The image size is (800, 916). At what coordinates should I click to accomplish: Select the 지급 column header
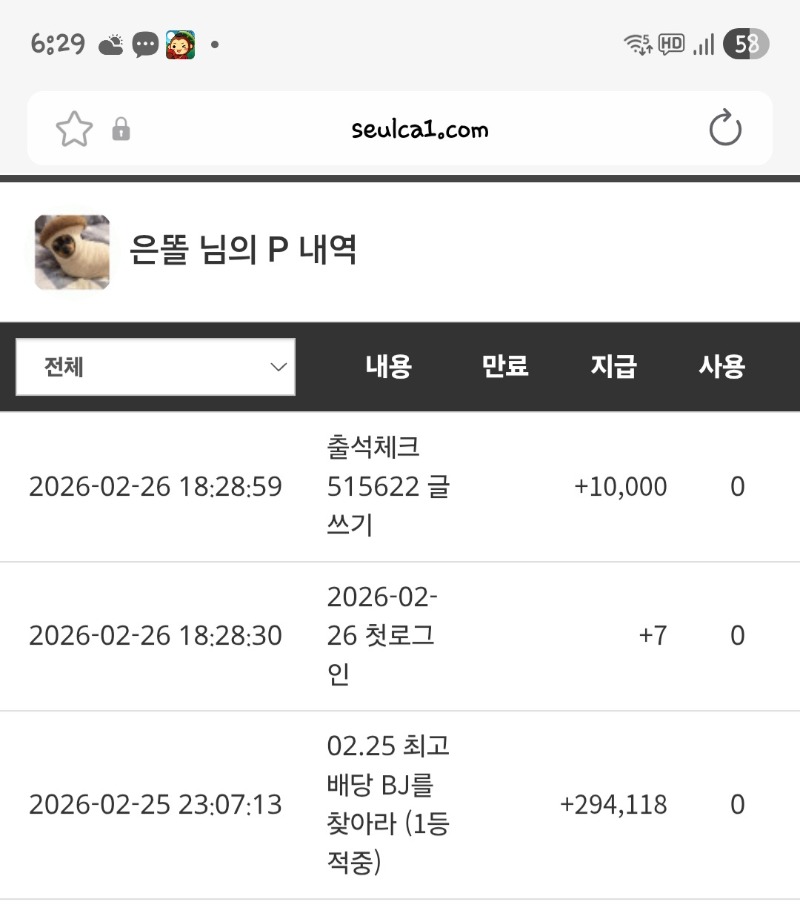613,367
